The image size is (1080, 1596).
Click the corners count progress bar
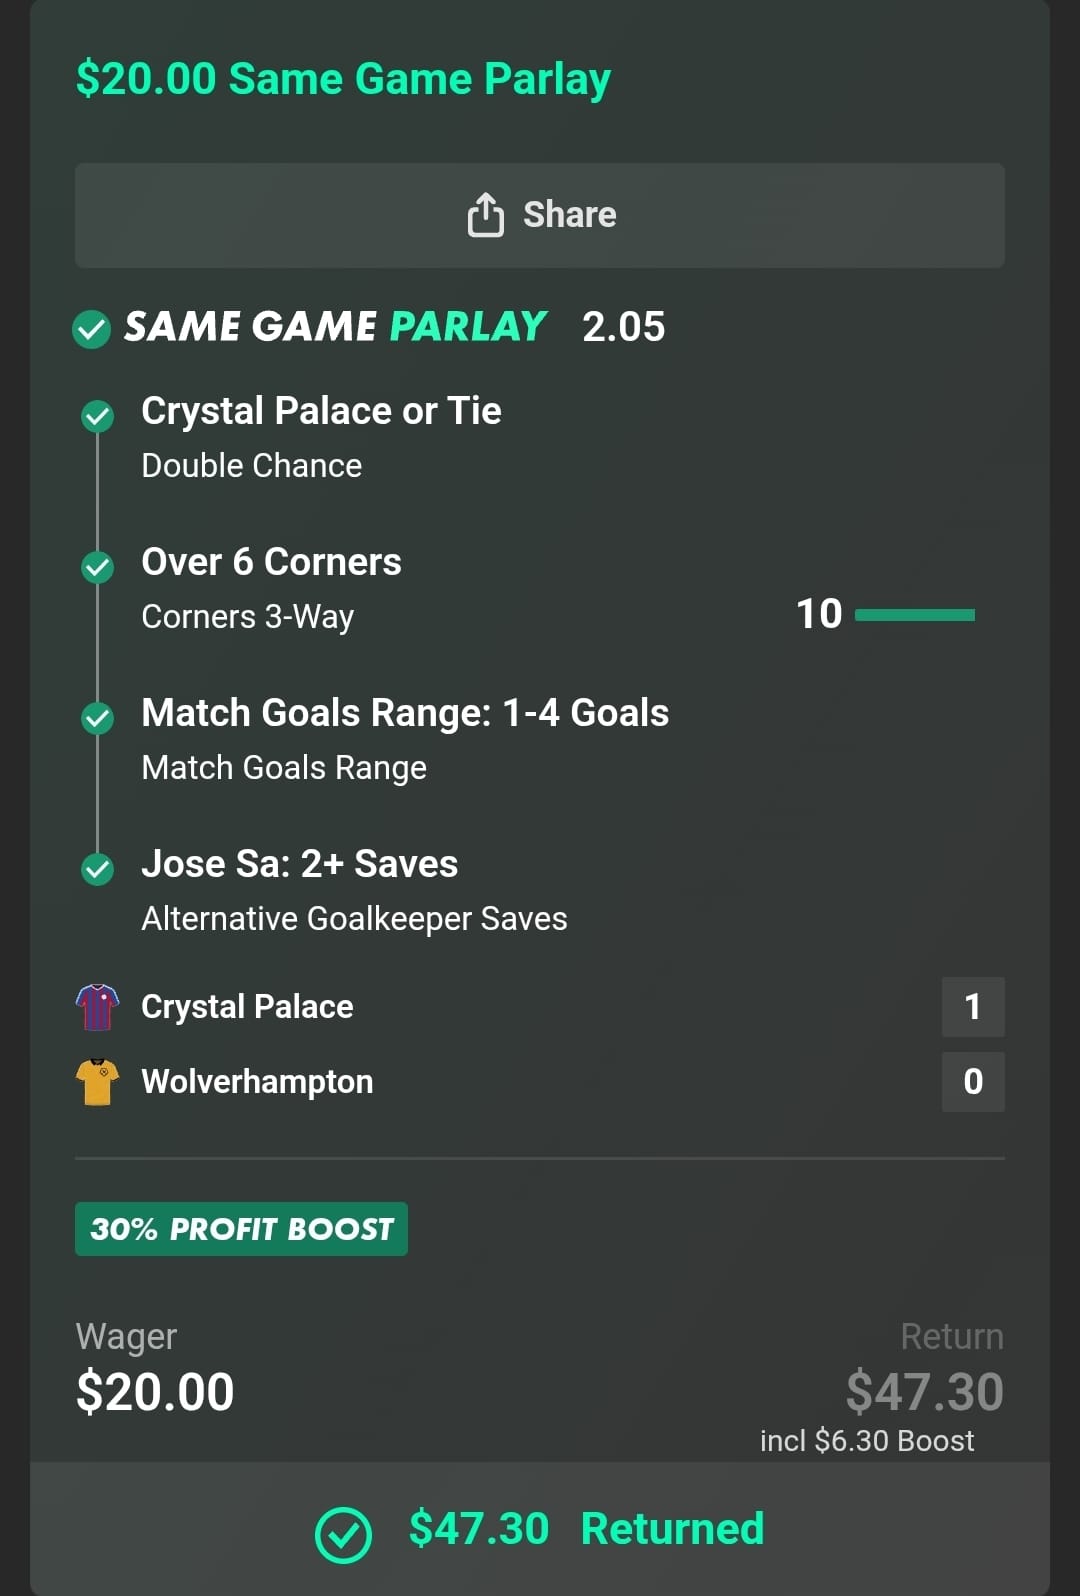pyautogui.click(x=914, y=615)
